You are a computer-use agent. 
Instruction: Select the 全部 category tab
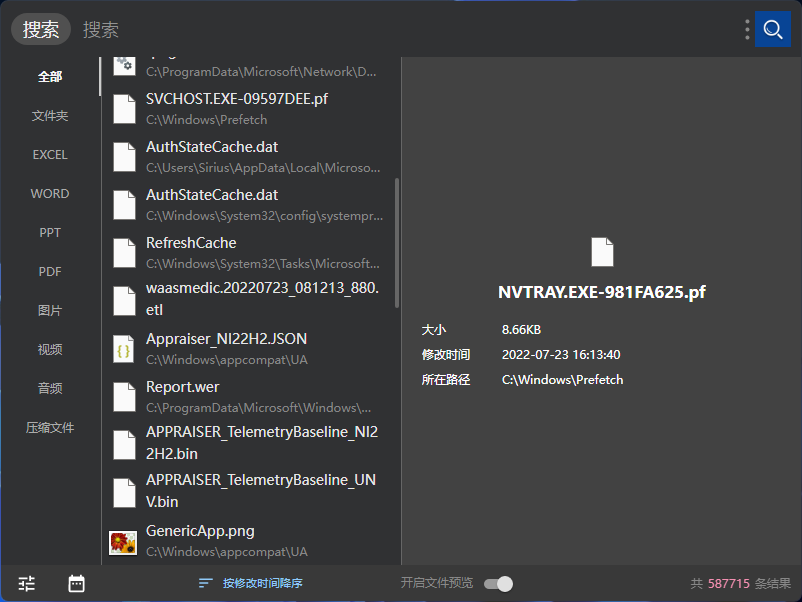50,77
